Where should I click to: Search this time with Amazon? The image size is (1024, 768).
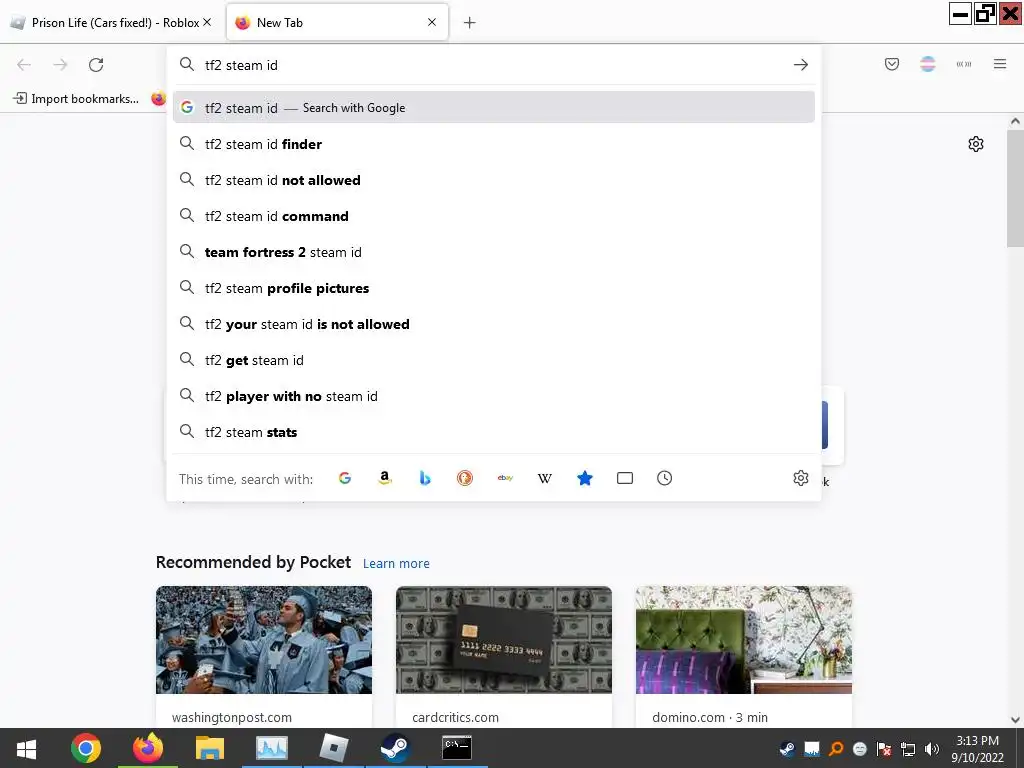coord(385,478)
